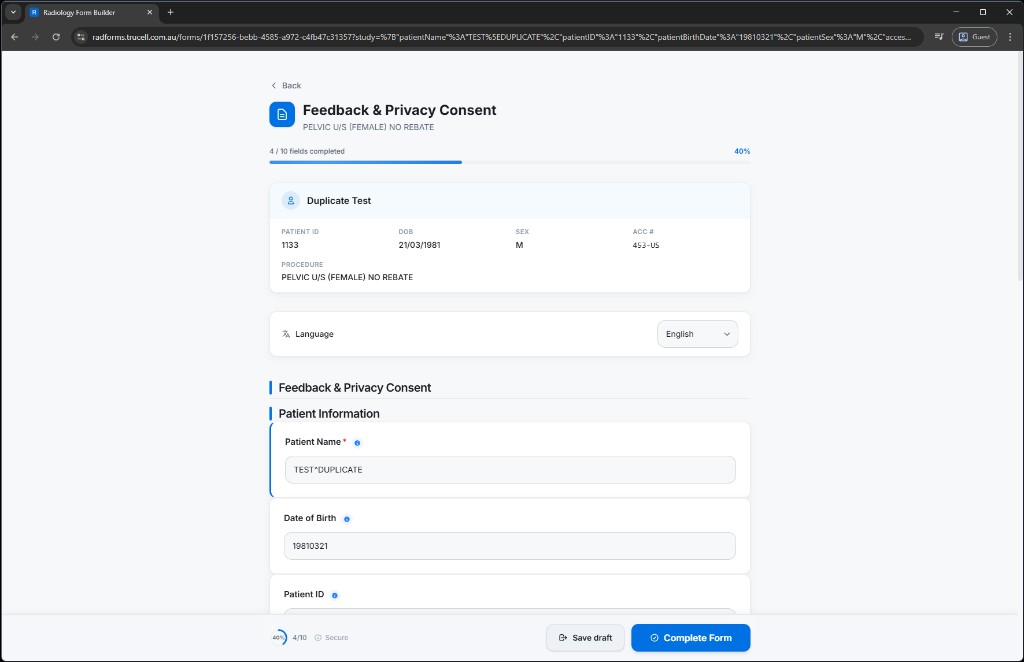Reload the page with the refresh icon
Viewport: 1024px width, 662px height.
click(56, 37)
